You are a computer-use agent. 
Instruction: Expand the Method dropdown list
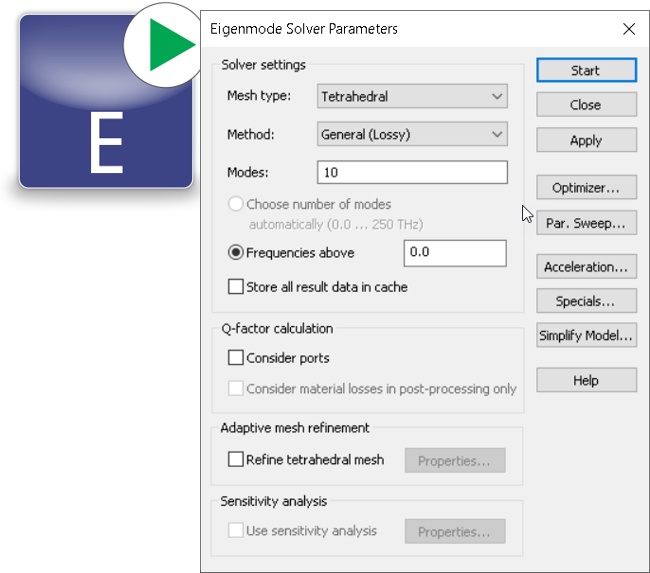412,134
